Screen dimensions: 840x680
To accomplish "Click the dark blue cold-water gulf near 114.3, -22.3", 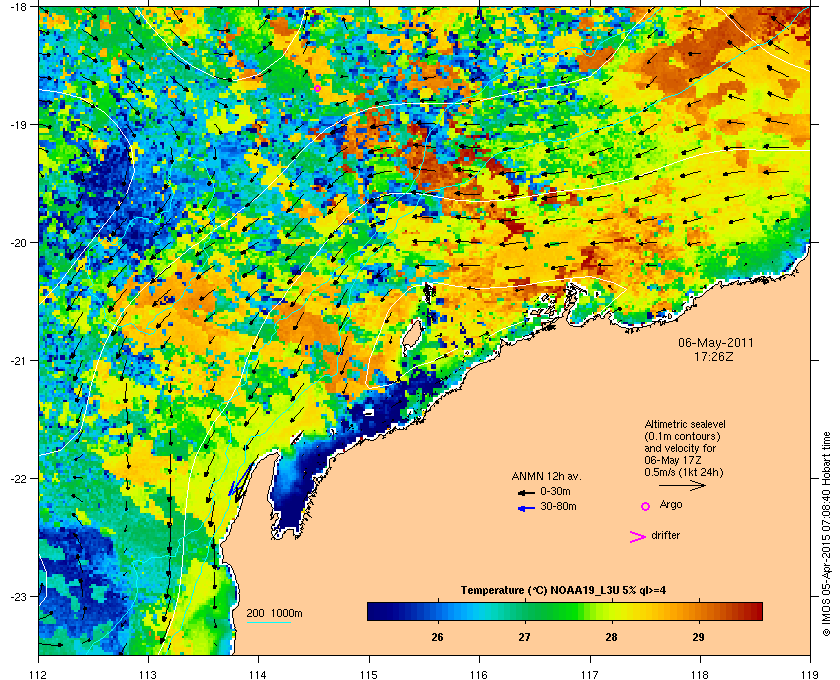I will click(x=292, y=496).
